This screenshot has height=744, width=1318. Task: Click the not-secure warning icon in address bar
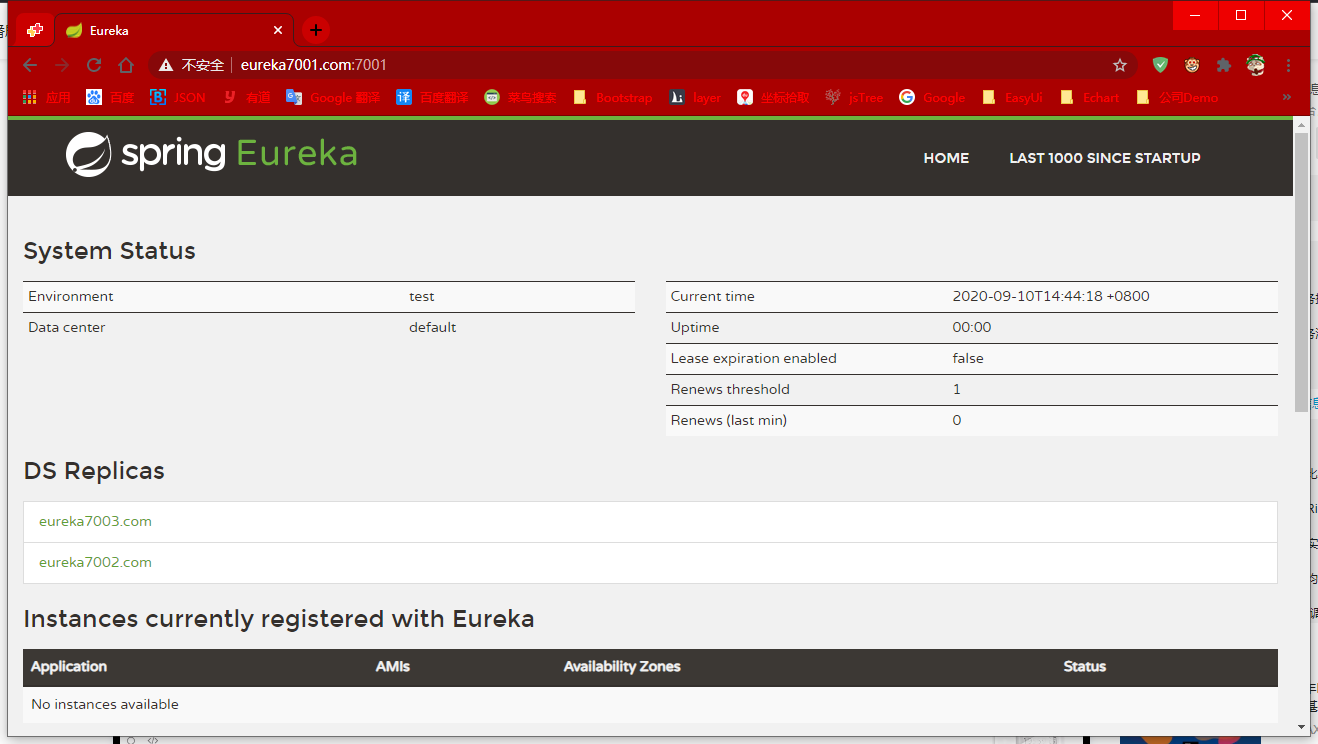point(166,65)
